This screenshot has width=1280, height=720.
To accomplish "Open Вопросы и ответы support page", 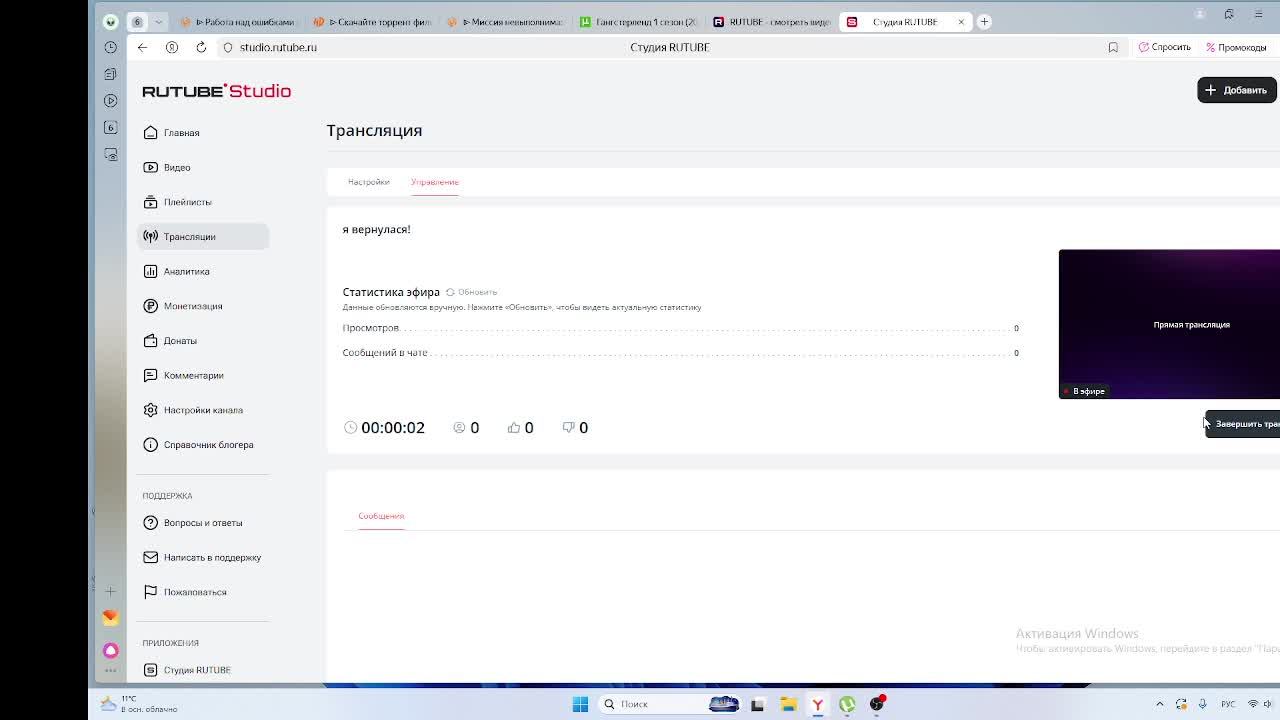I will (203, 523).
